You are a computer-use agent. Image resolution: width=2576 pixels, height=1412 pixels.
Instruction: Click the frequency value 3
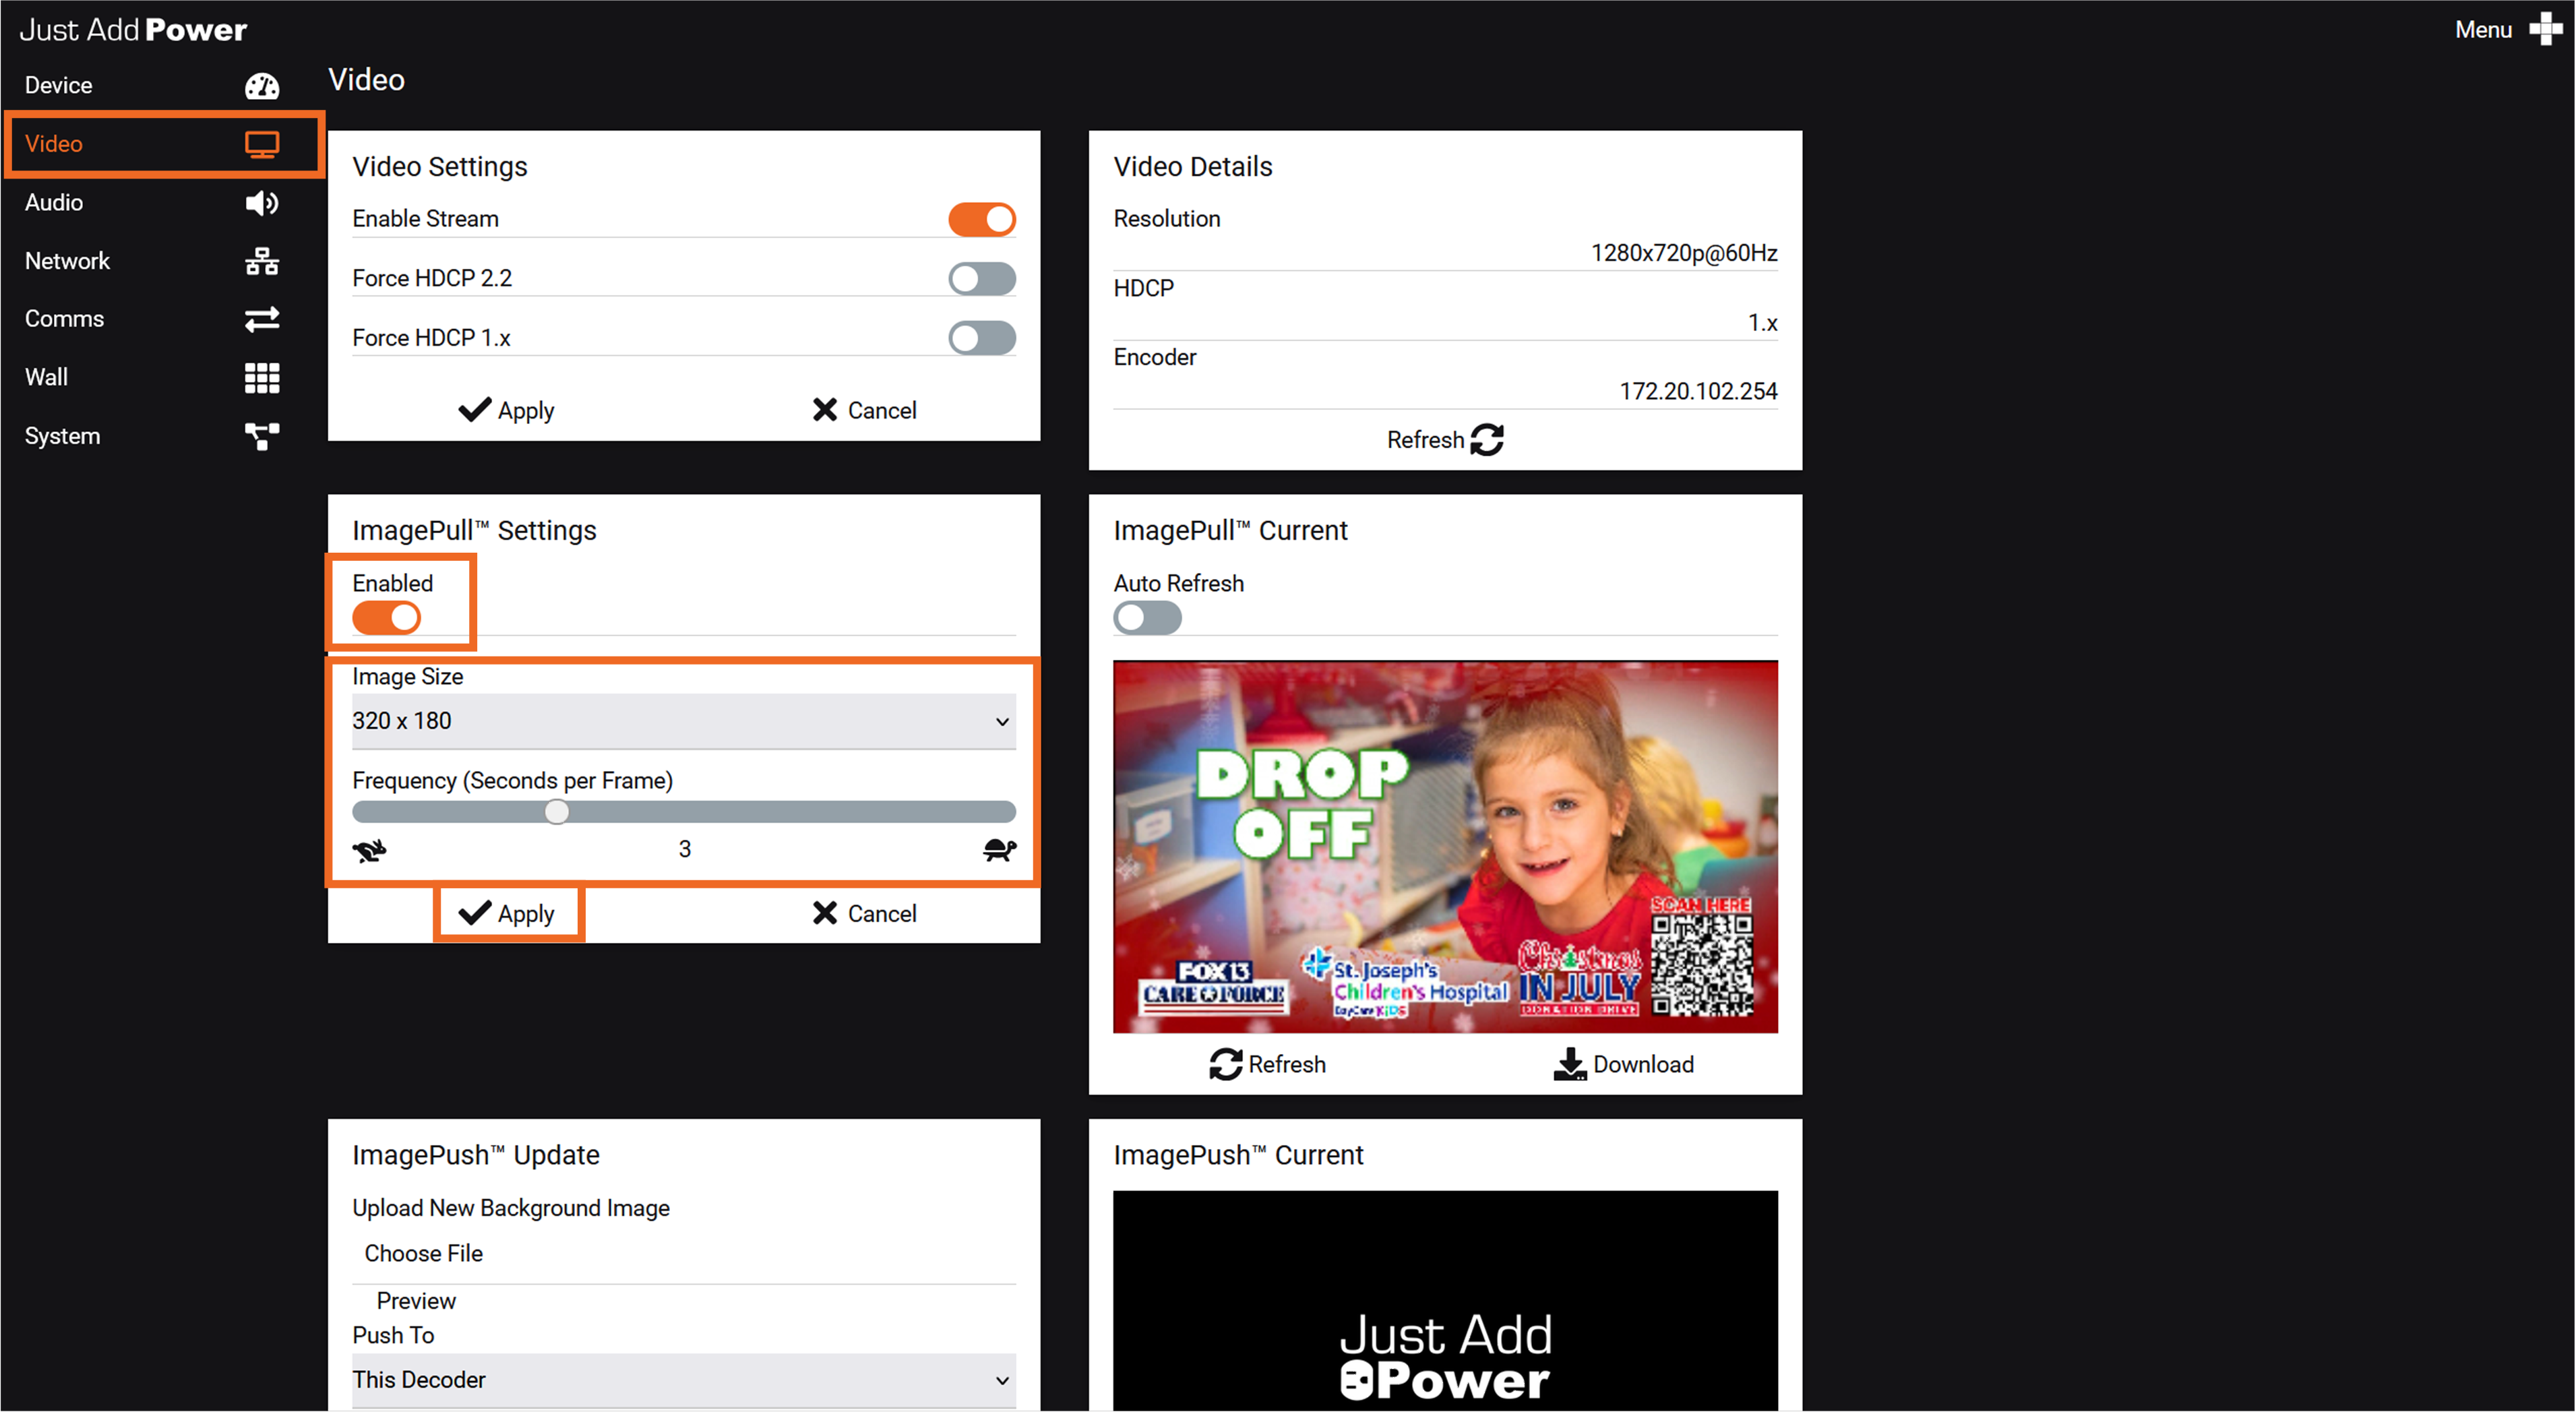(x=685, y=849)
